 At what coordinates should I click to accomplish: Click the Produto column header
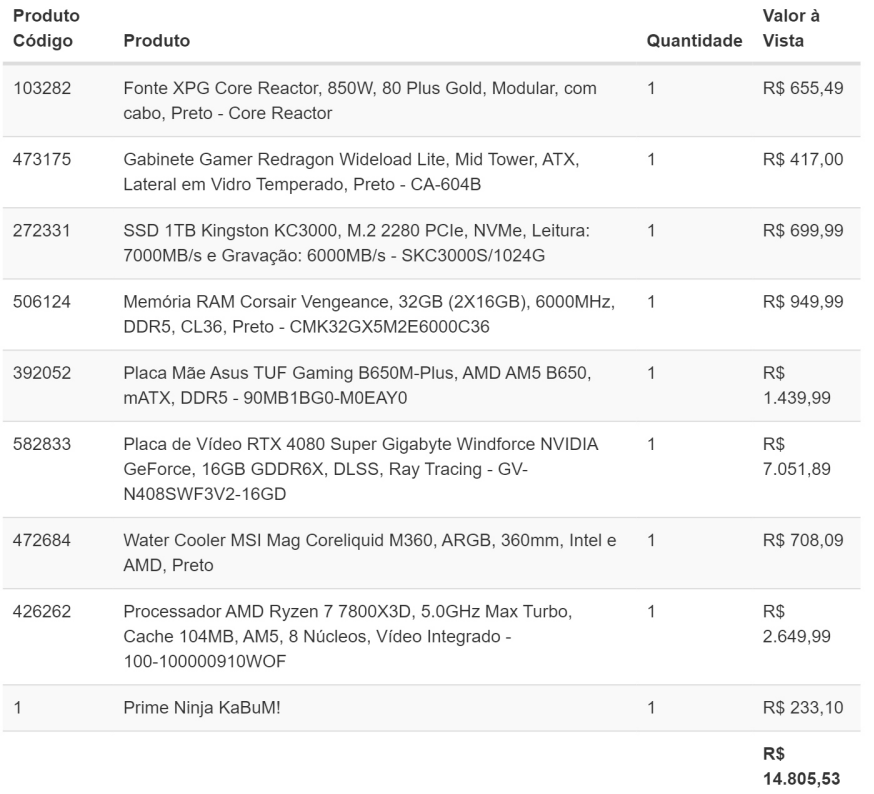pyautogui.click(x=157, y=41)
